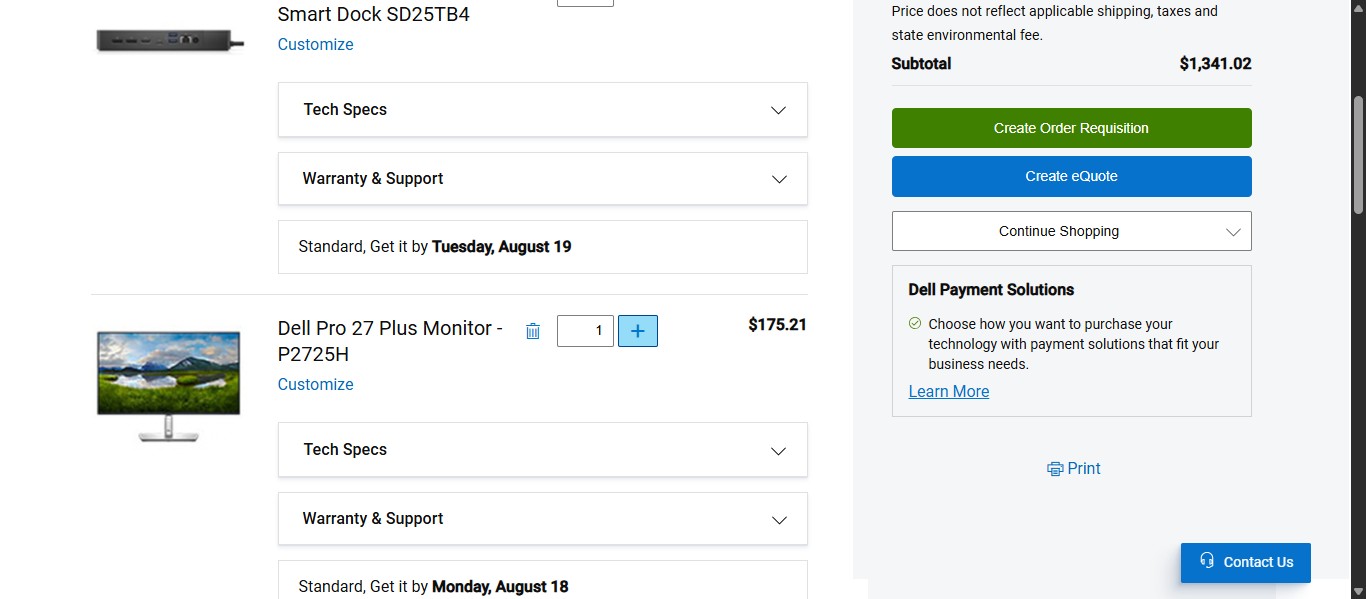This screenshot has width=1366, height=599.
Task: Click Create Order Requisition
Action: pos(1070,128)
